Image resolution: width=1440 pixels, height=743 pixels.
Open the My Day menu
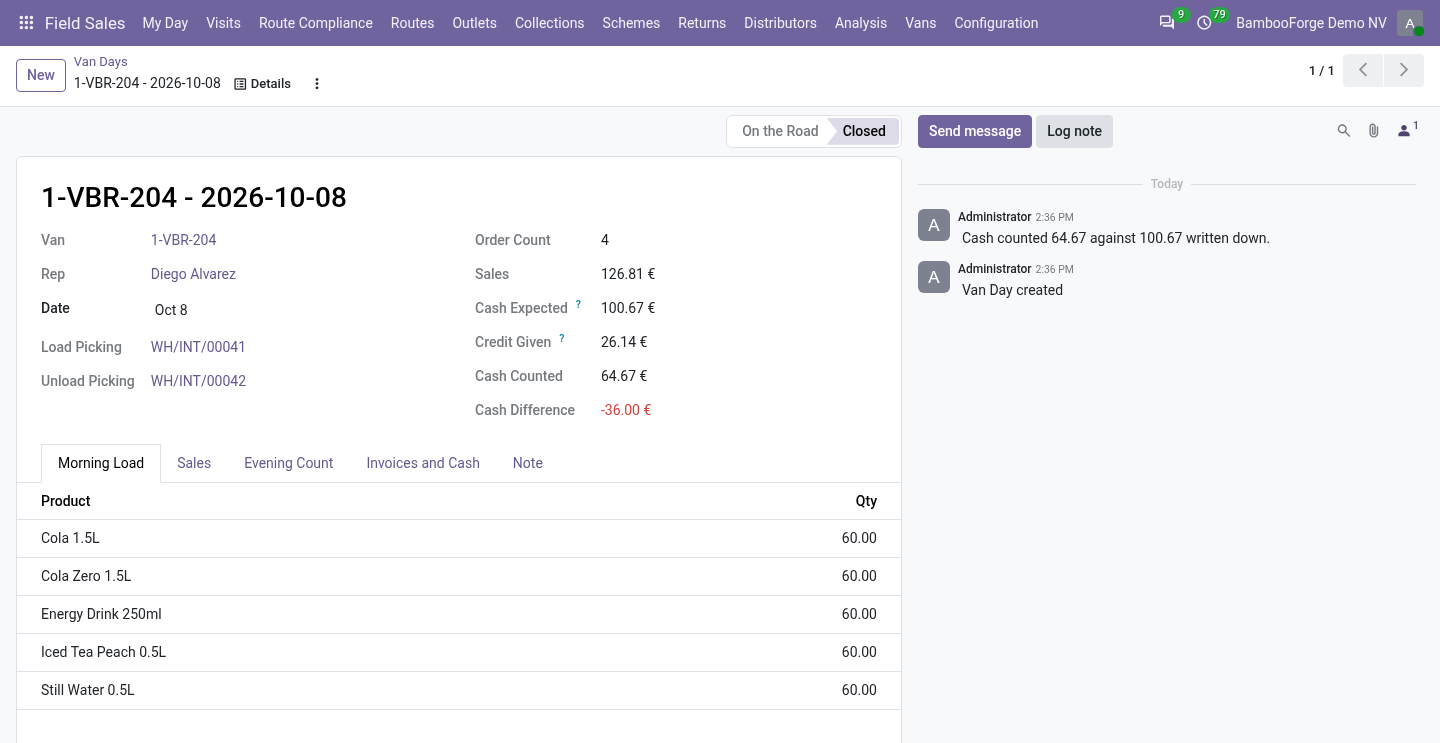pyautogui.click(x=165, y=23)
